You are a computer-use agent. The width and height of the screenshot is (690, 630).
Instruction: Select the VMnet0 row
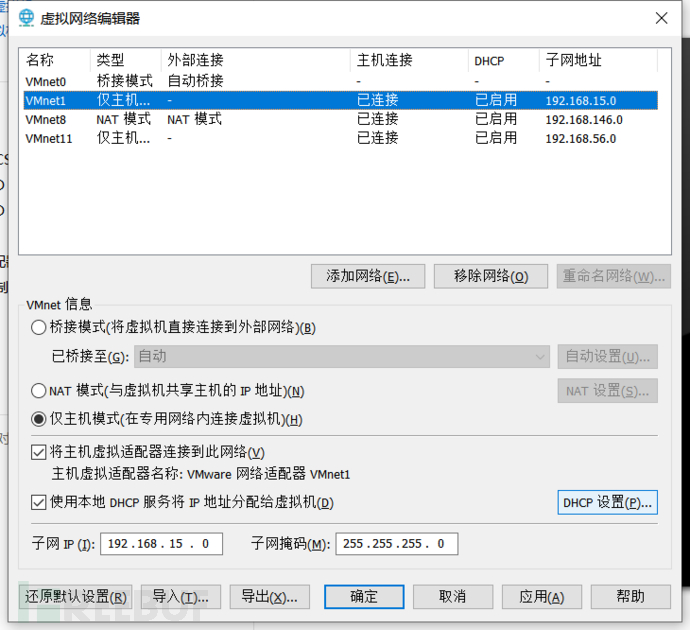[x=341, y=81]
